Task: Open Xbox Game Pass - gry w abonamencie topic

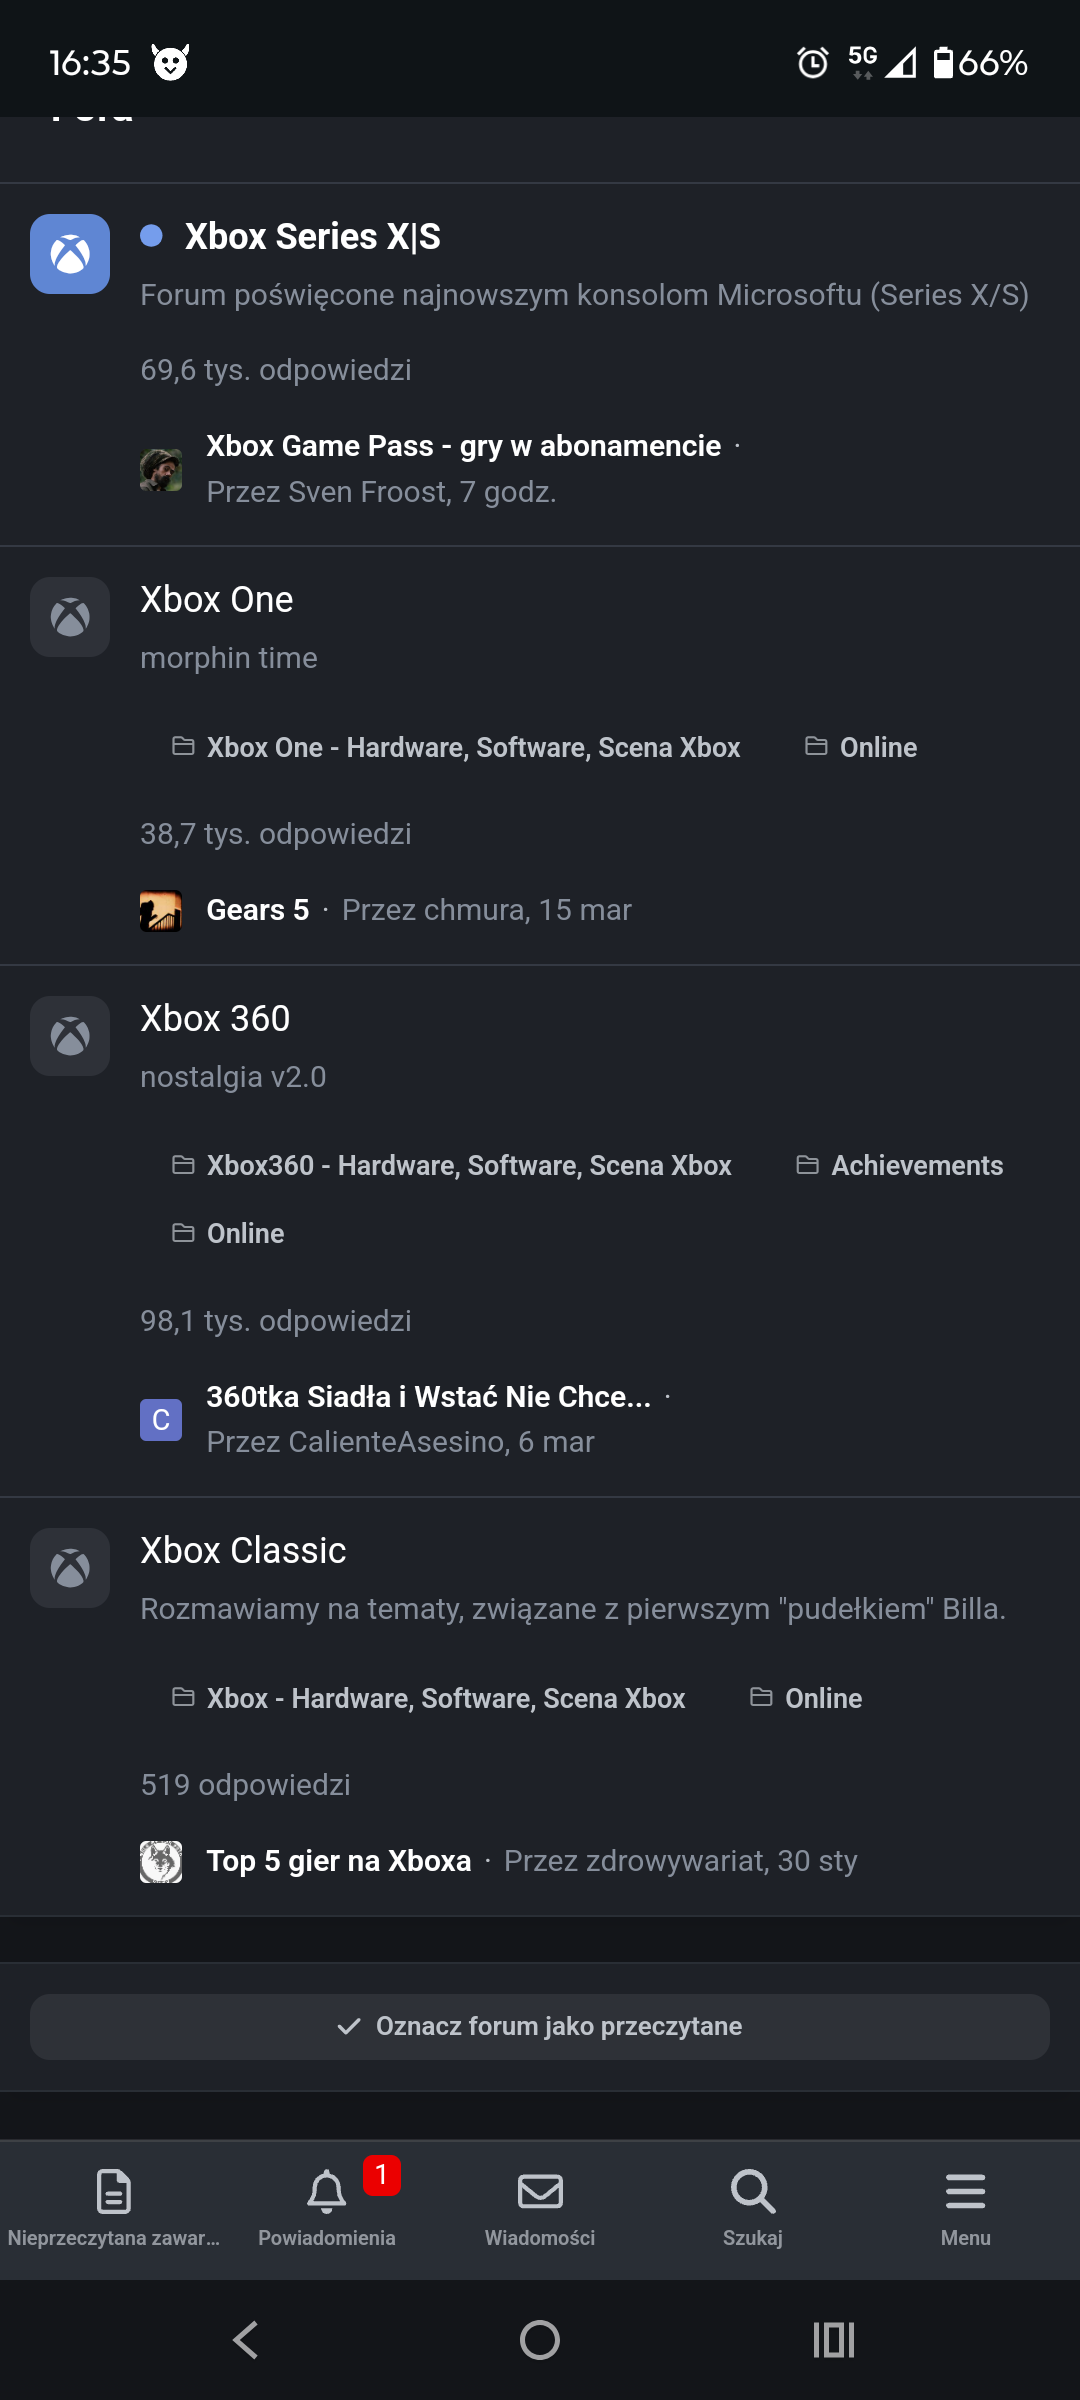Action: point(463,446)
